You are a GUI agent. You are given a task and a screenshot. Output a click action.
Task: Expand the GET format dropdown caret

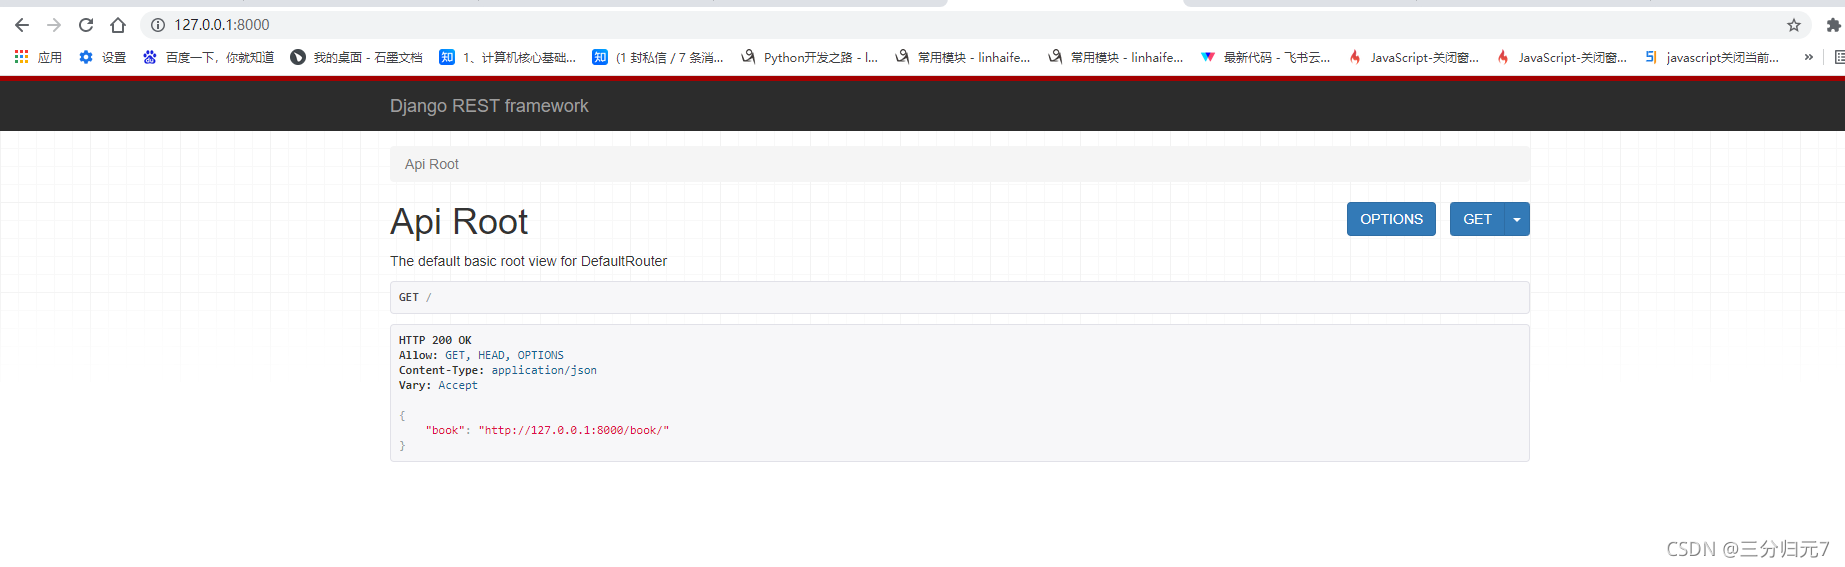[x=1517, y=219]
